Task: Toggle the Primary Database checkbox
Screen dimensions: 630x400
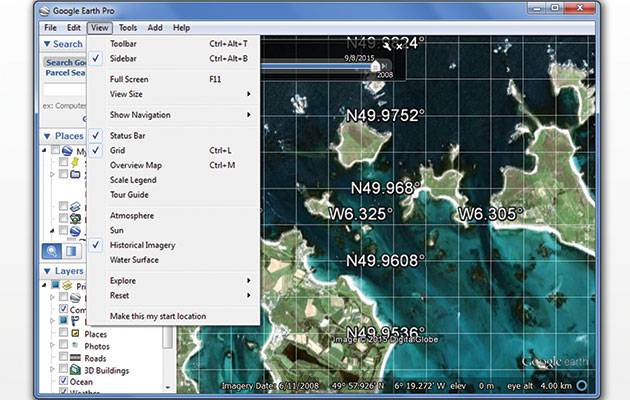Action: pos(55,285)
